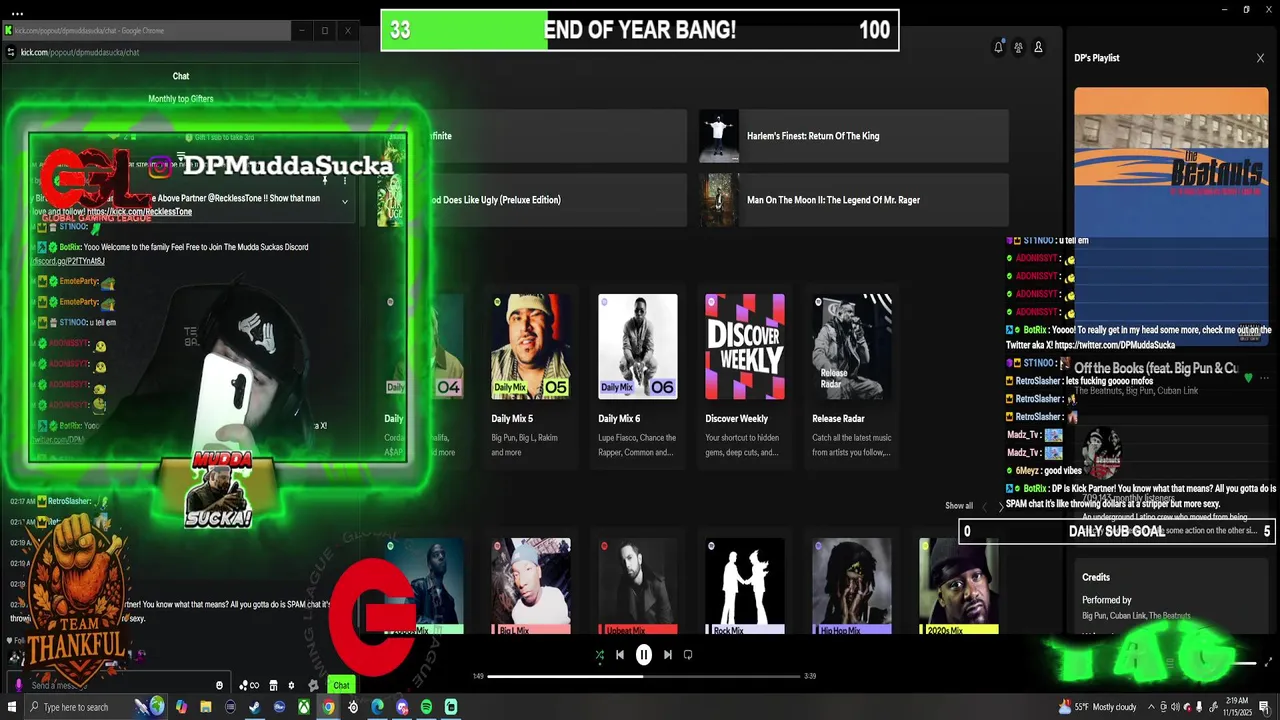Open the Kick chat emoji picker
1280x720 pixels.
[220, 685]
